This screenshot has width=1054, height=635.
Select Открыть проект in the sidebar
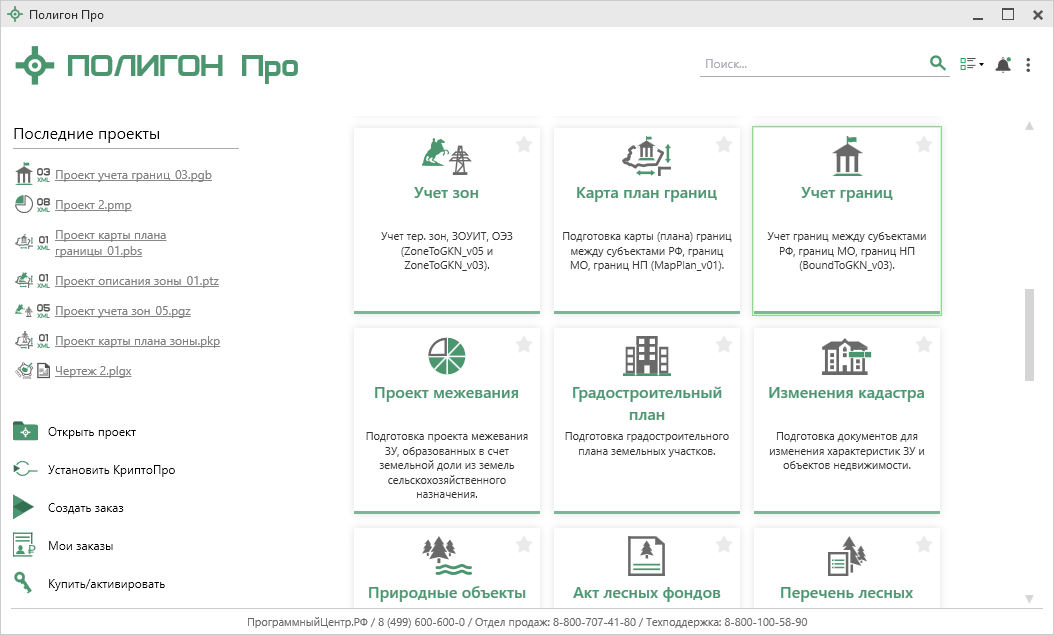pyautogui.click(x=91, y=432)
